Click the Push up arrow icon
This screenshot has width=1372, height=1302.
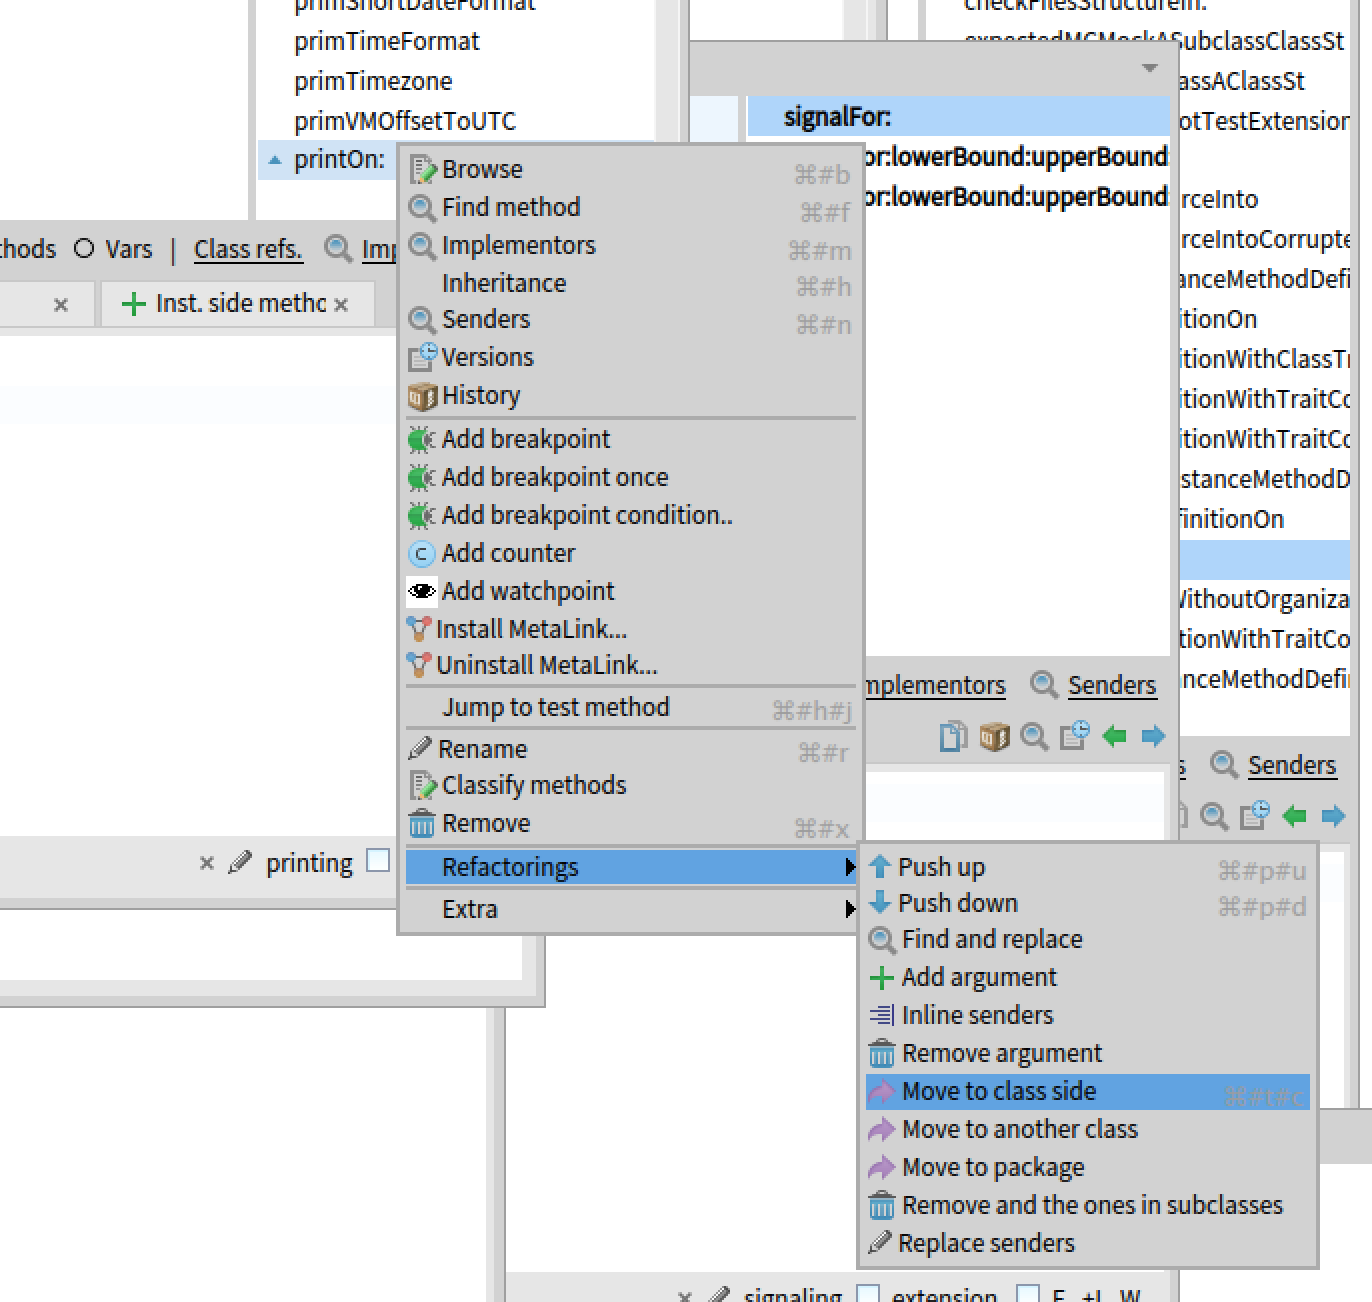pos(880,867)
